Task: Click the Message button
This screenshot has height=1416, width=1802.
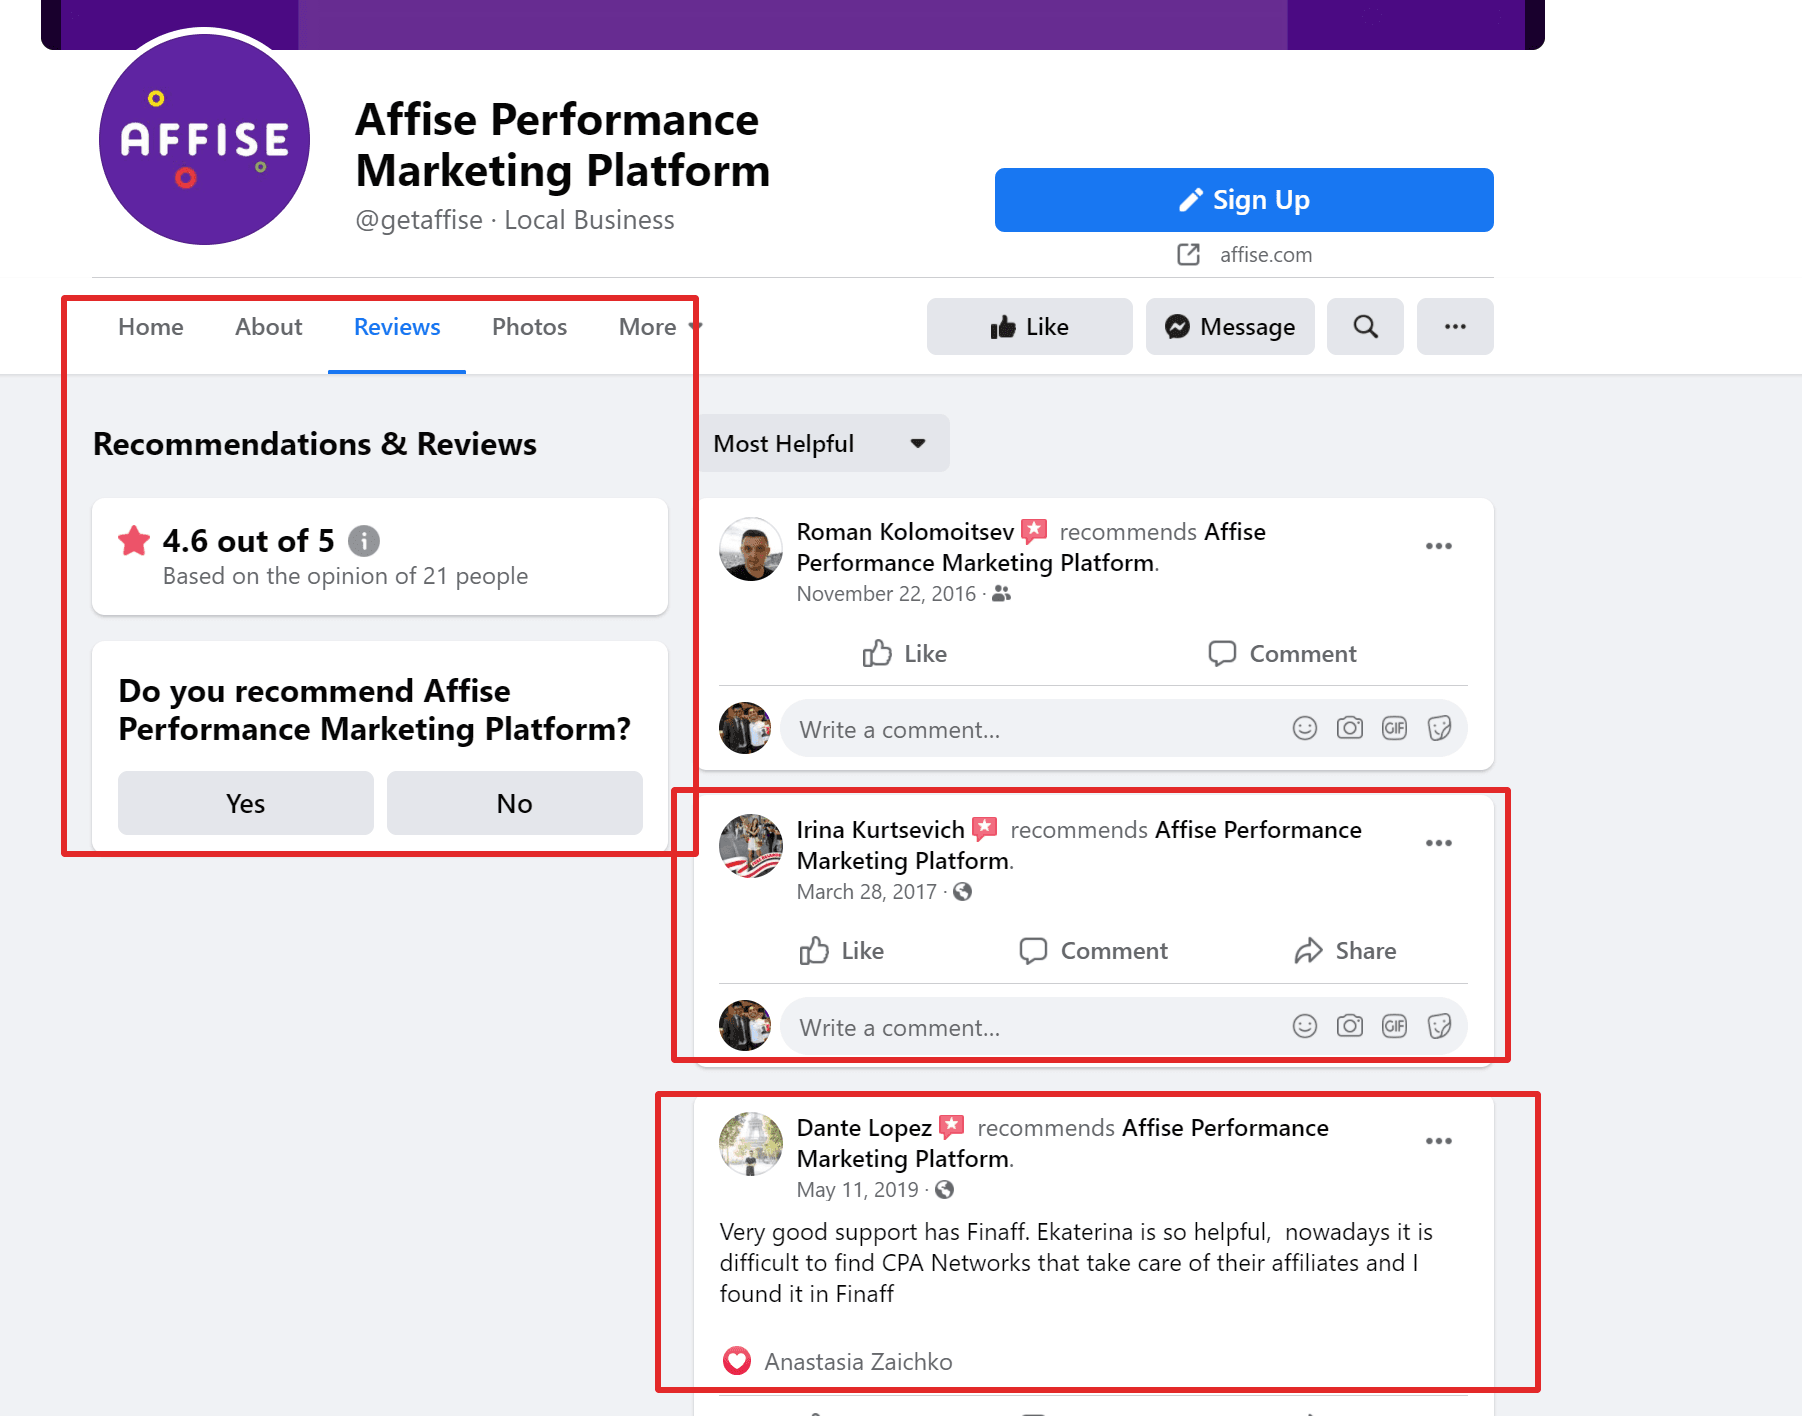Action: tap(1230, 327)
